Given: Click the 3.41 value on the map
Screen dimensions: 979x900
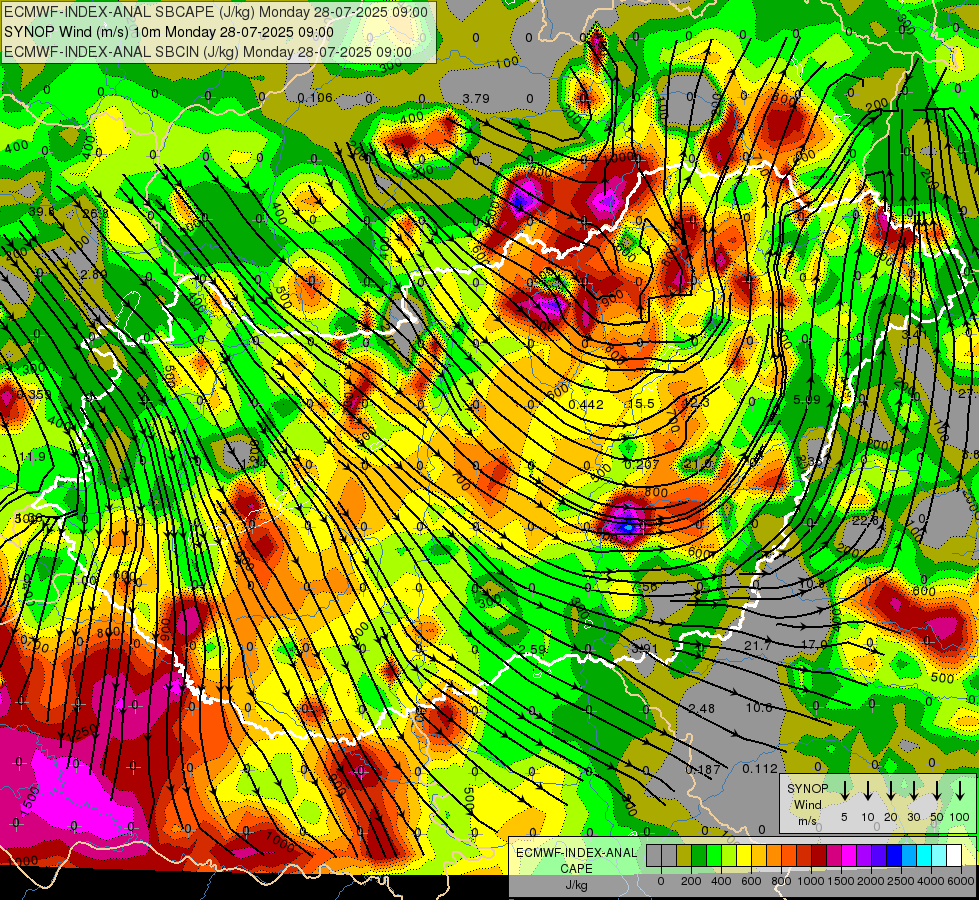Looking at the screenshot, I should pos(914,335).
